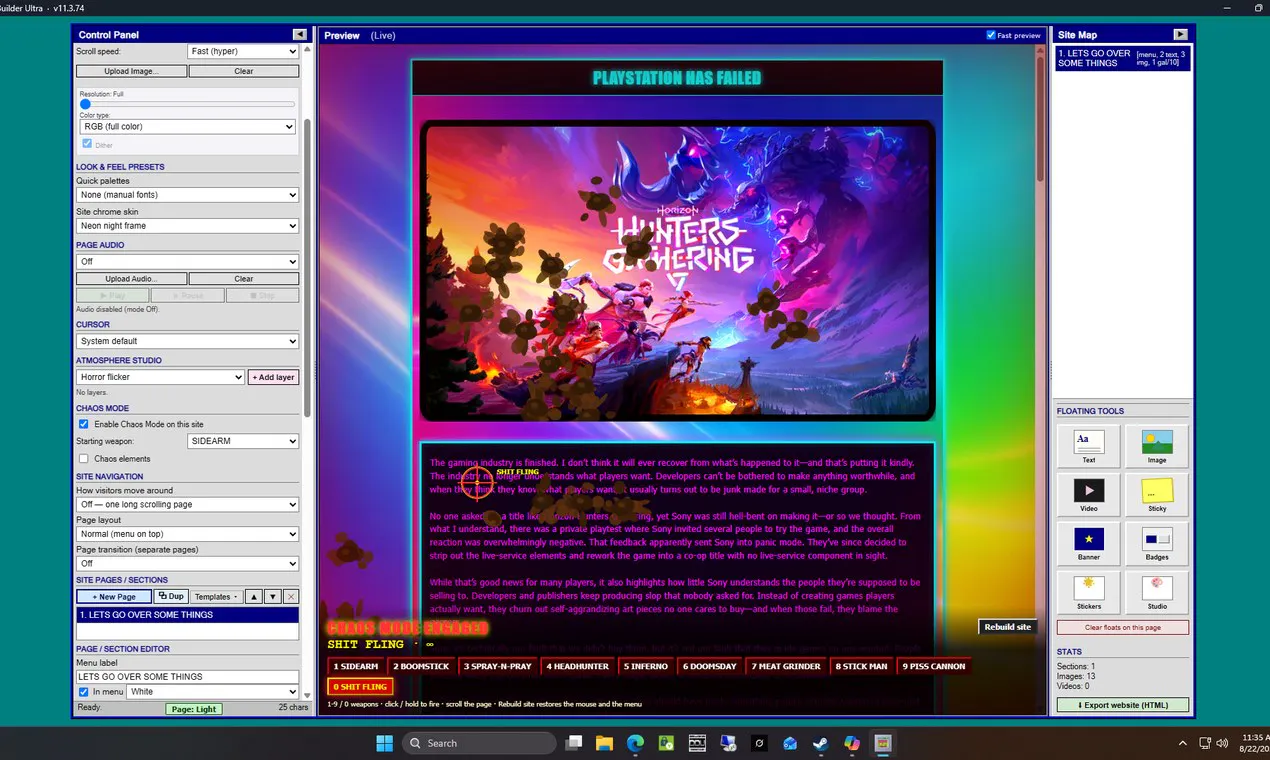The width and height of the screenshot is (1270, 760).
Task: Open the Templates menu button
Action: [216, 596]
